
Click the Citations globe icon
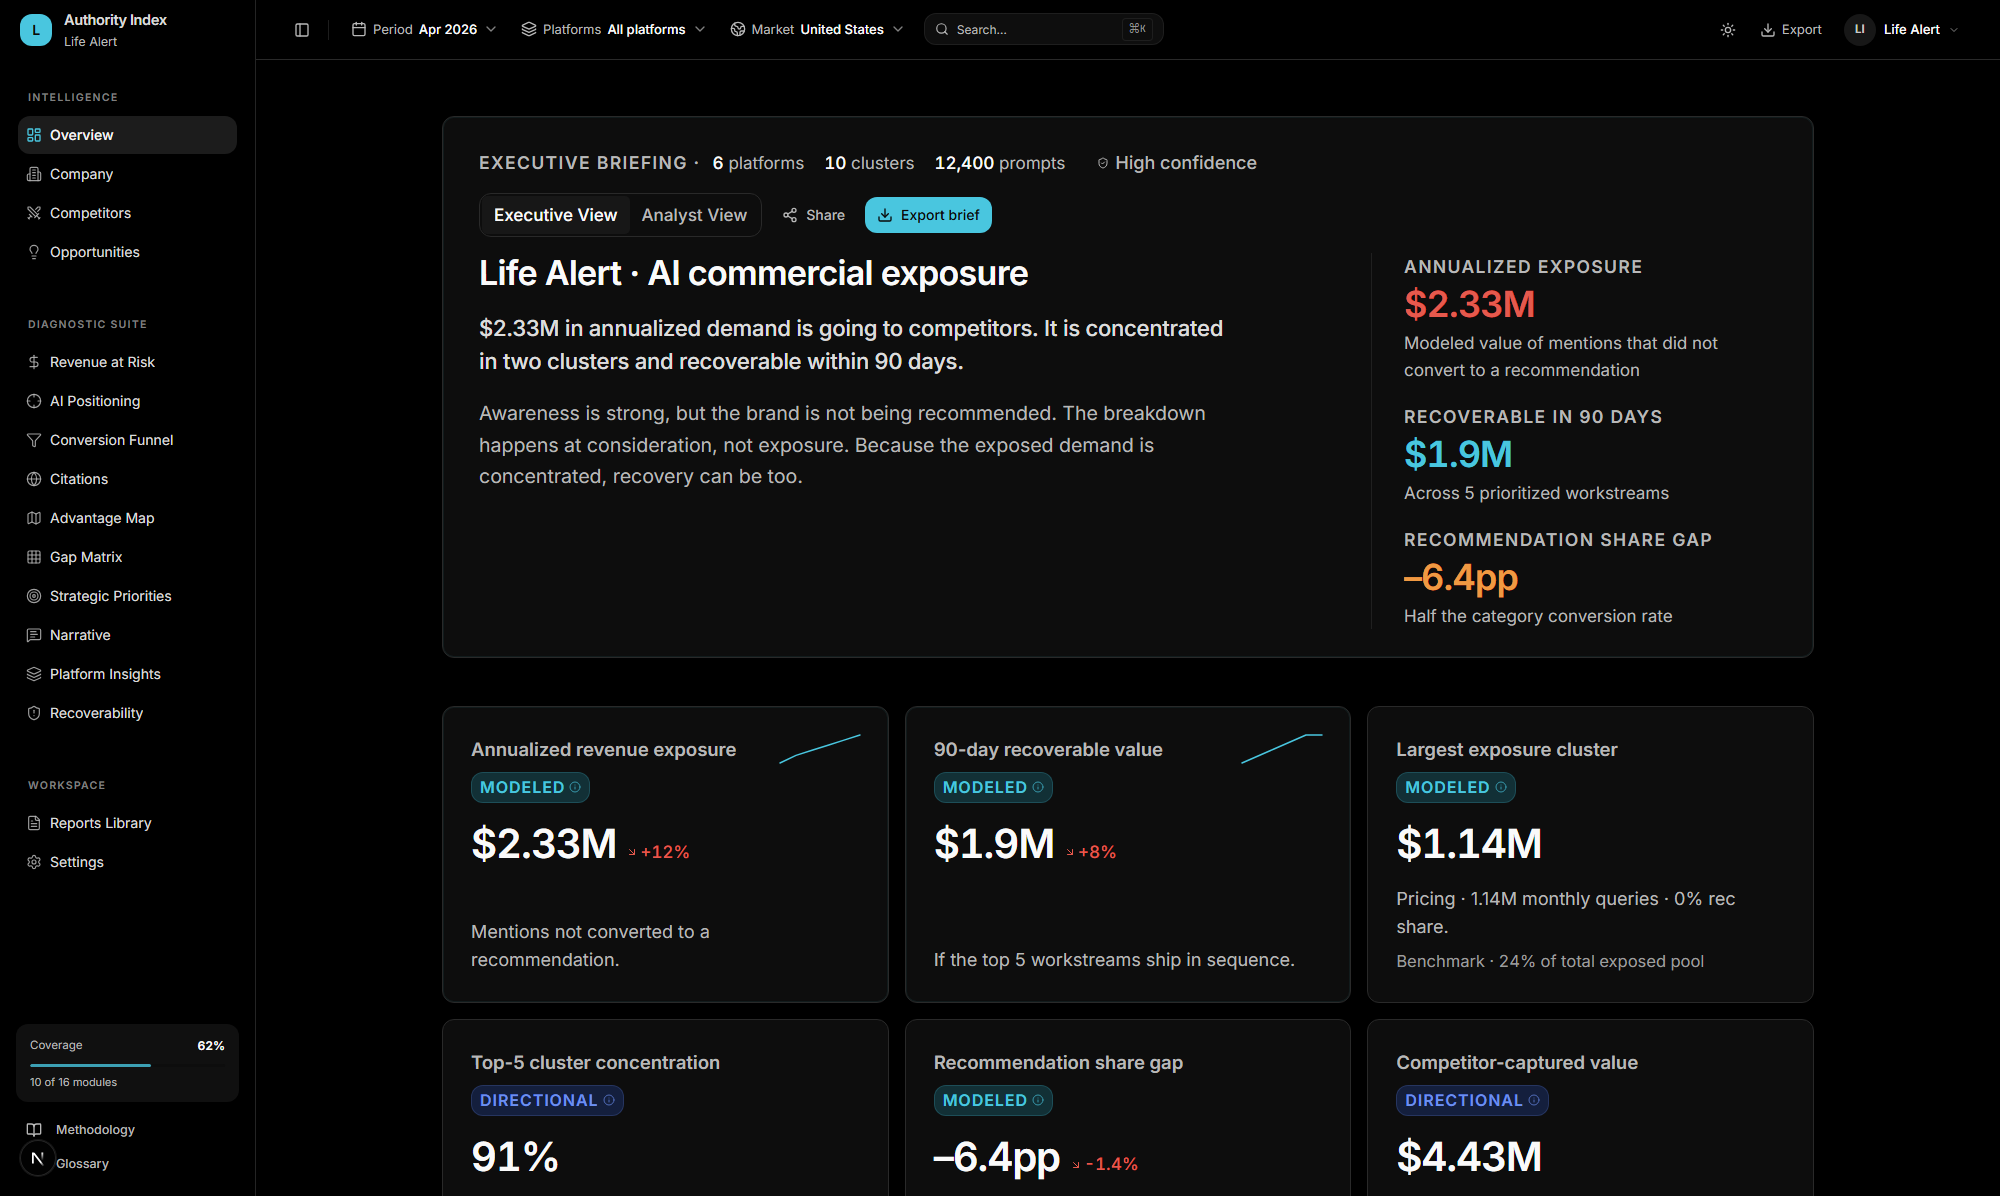(34, 479)
